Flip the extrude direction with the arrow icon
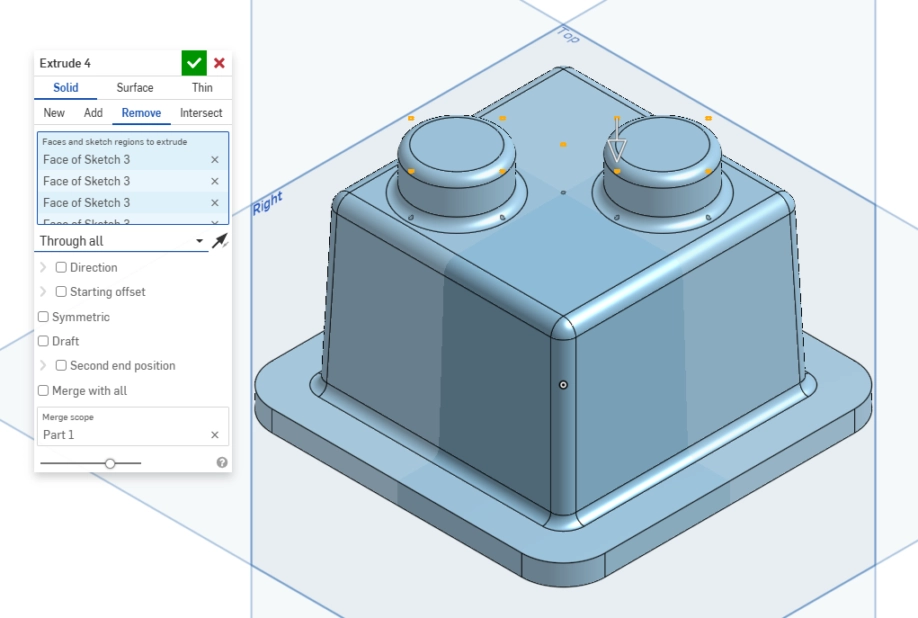 [220, 241]
